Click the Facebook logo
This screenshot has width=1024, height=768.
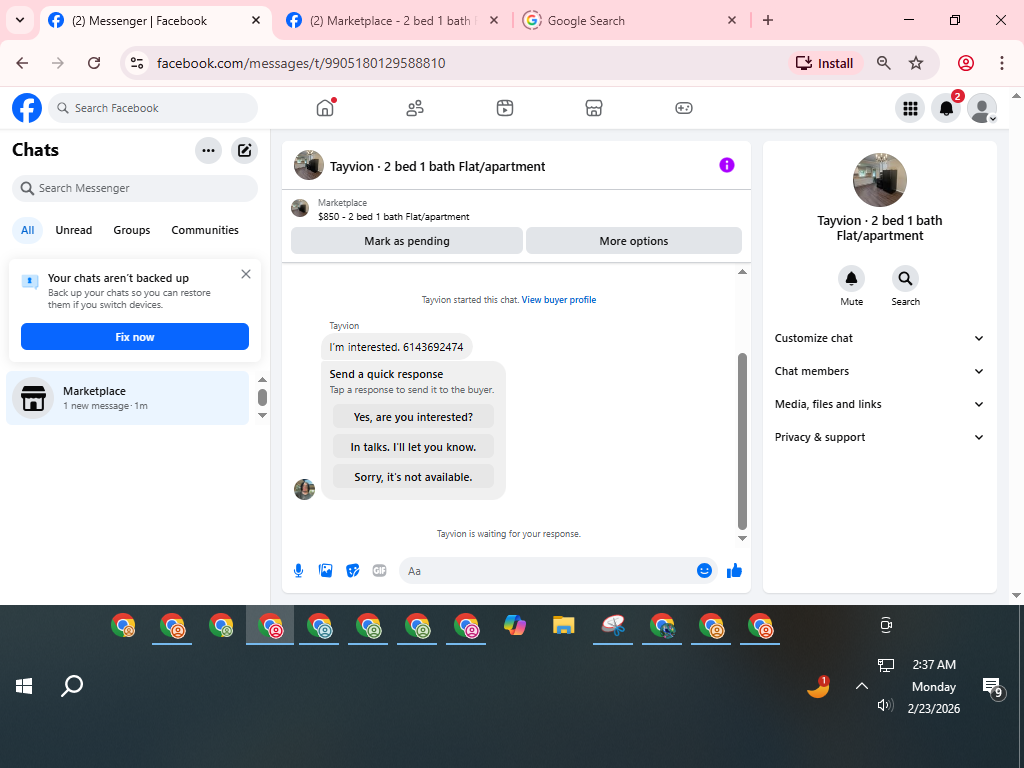tap(27, 108)
